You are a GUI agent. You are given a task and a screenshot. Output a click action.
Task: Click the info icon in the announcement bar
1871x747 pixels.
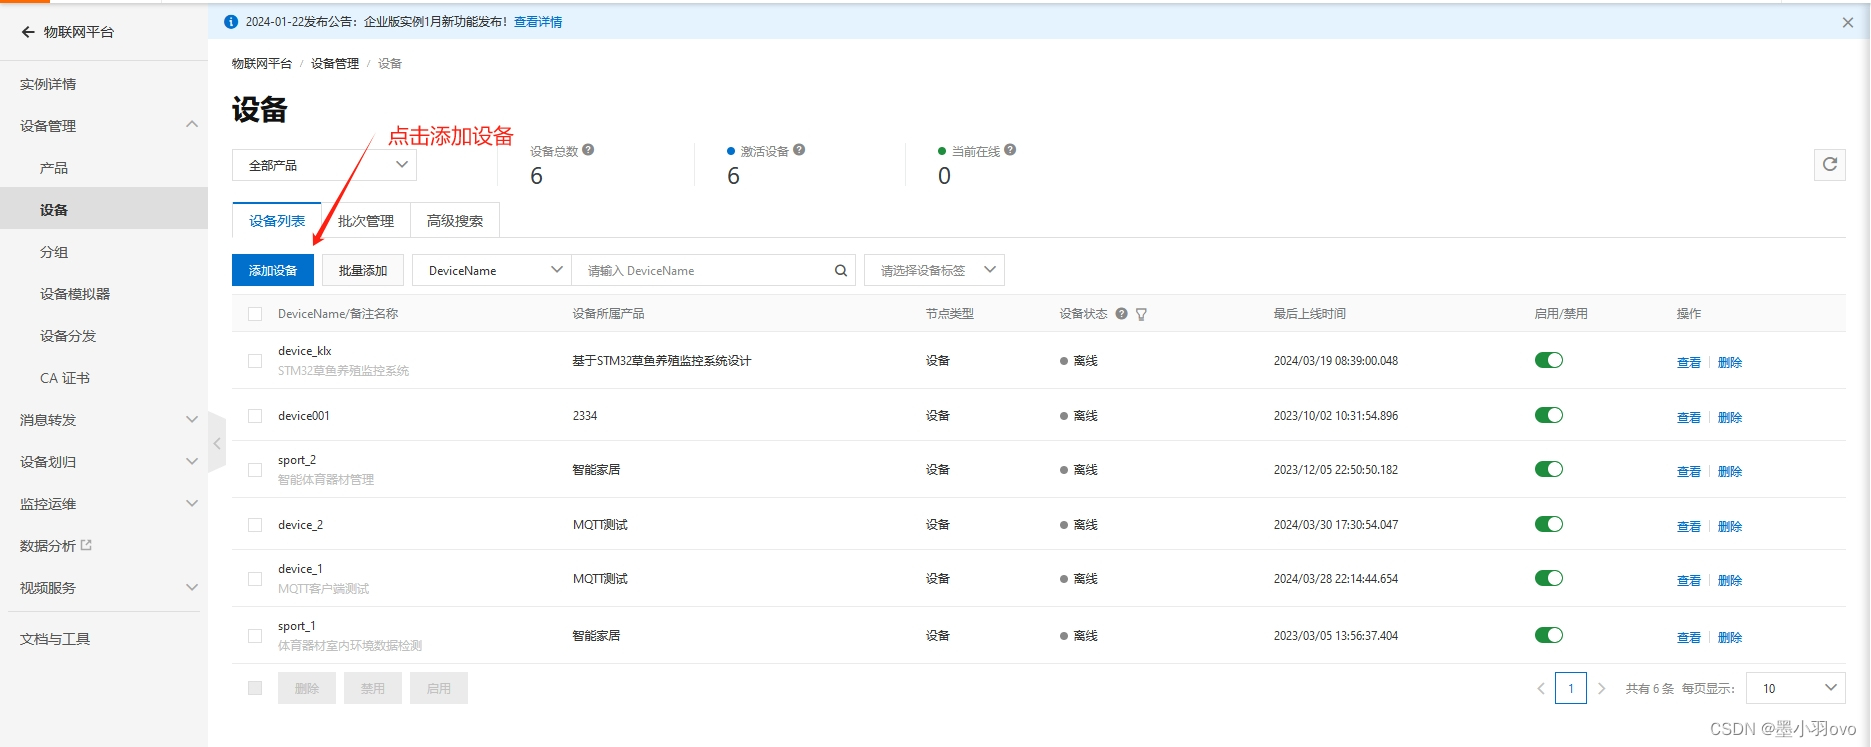pyautogui.click(x=231, y=22)
